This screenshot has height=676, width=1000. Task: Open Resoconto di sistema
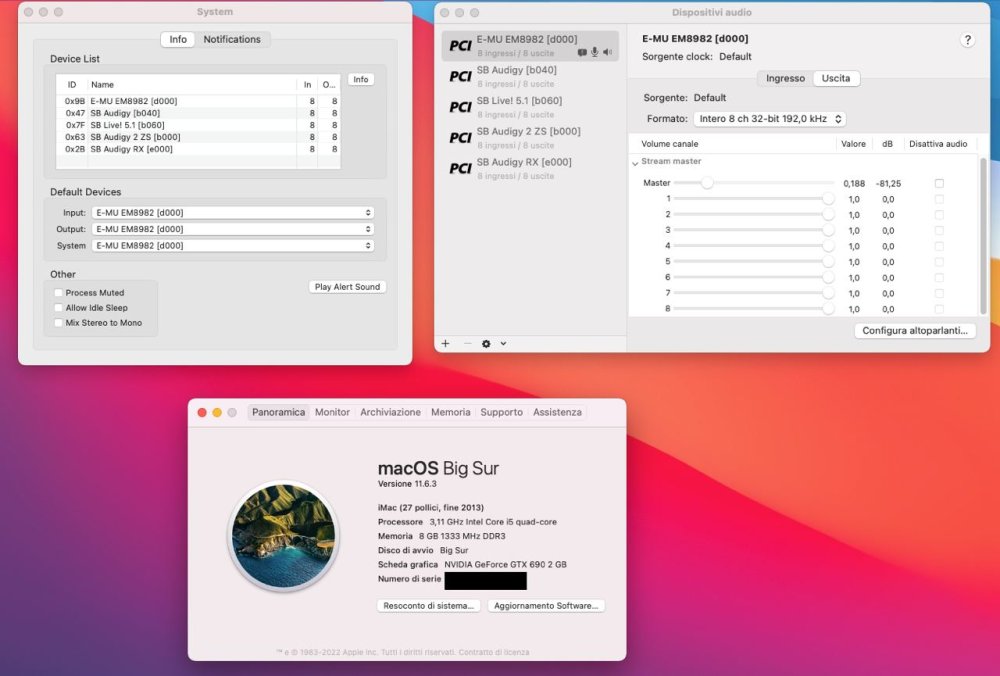pos(428,606)
